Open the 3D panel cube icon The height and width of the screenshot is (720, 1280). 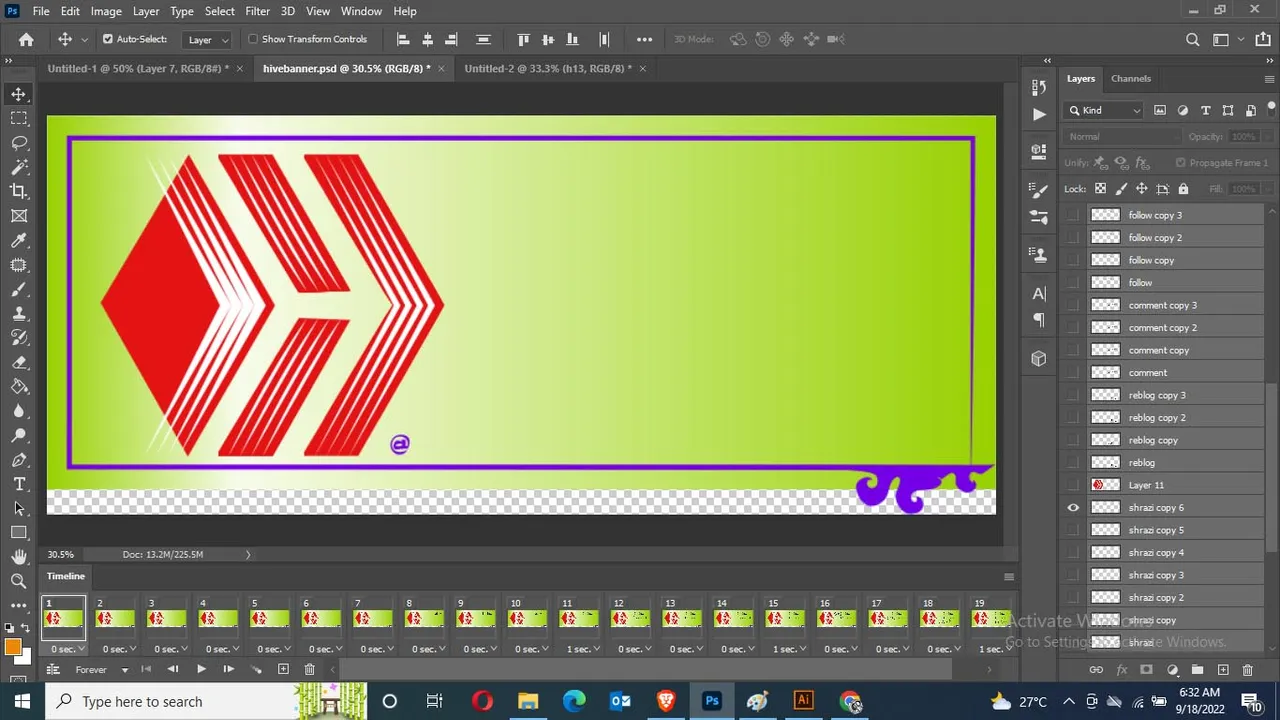(x=1039, y=359)
